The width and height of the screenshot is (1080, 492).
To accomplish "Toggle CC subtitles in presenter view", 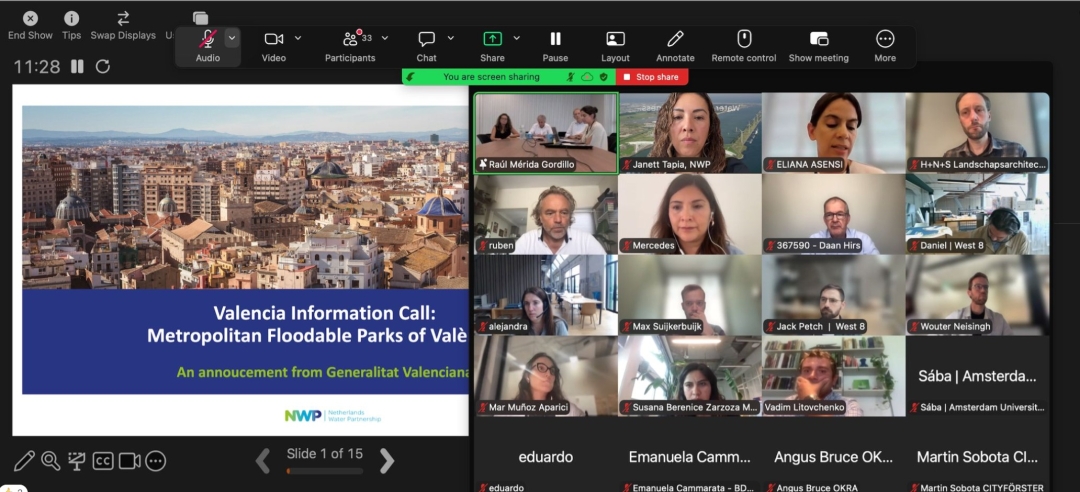I will pyautogui.click(x=103, y=460).
